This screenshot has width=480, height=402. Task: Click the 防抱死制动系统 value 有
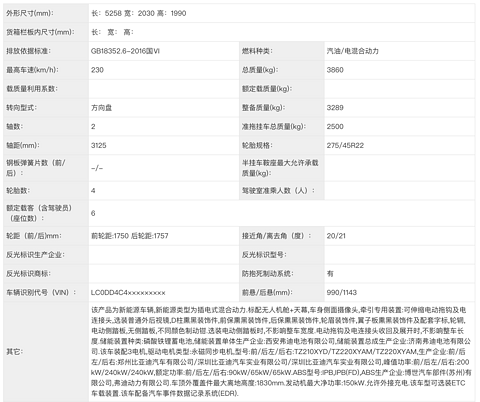tap(330, 274)
